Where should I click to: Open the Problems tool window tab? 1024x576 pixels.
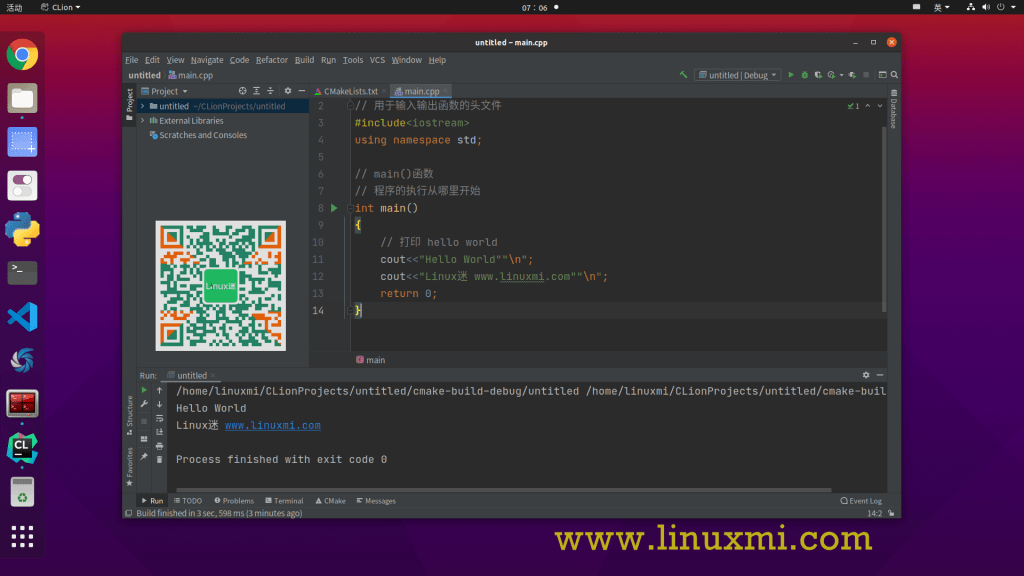click(234, 501)
